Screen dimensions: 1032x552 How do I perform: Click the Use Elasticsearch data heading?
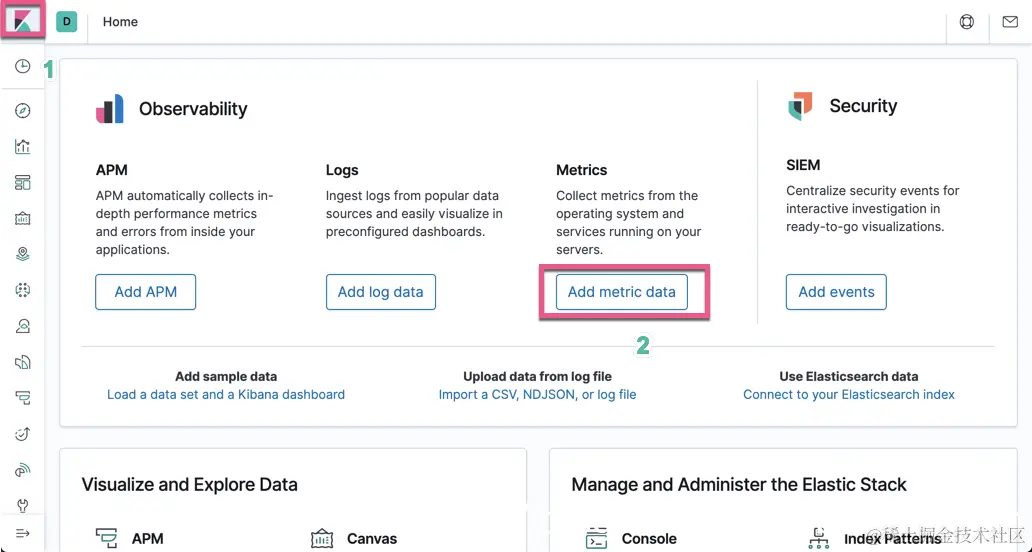pyautogui.click(x=849, y=376)
